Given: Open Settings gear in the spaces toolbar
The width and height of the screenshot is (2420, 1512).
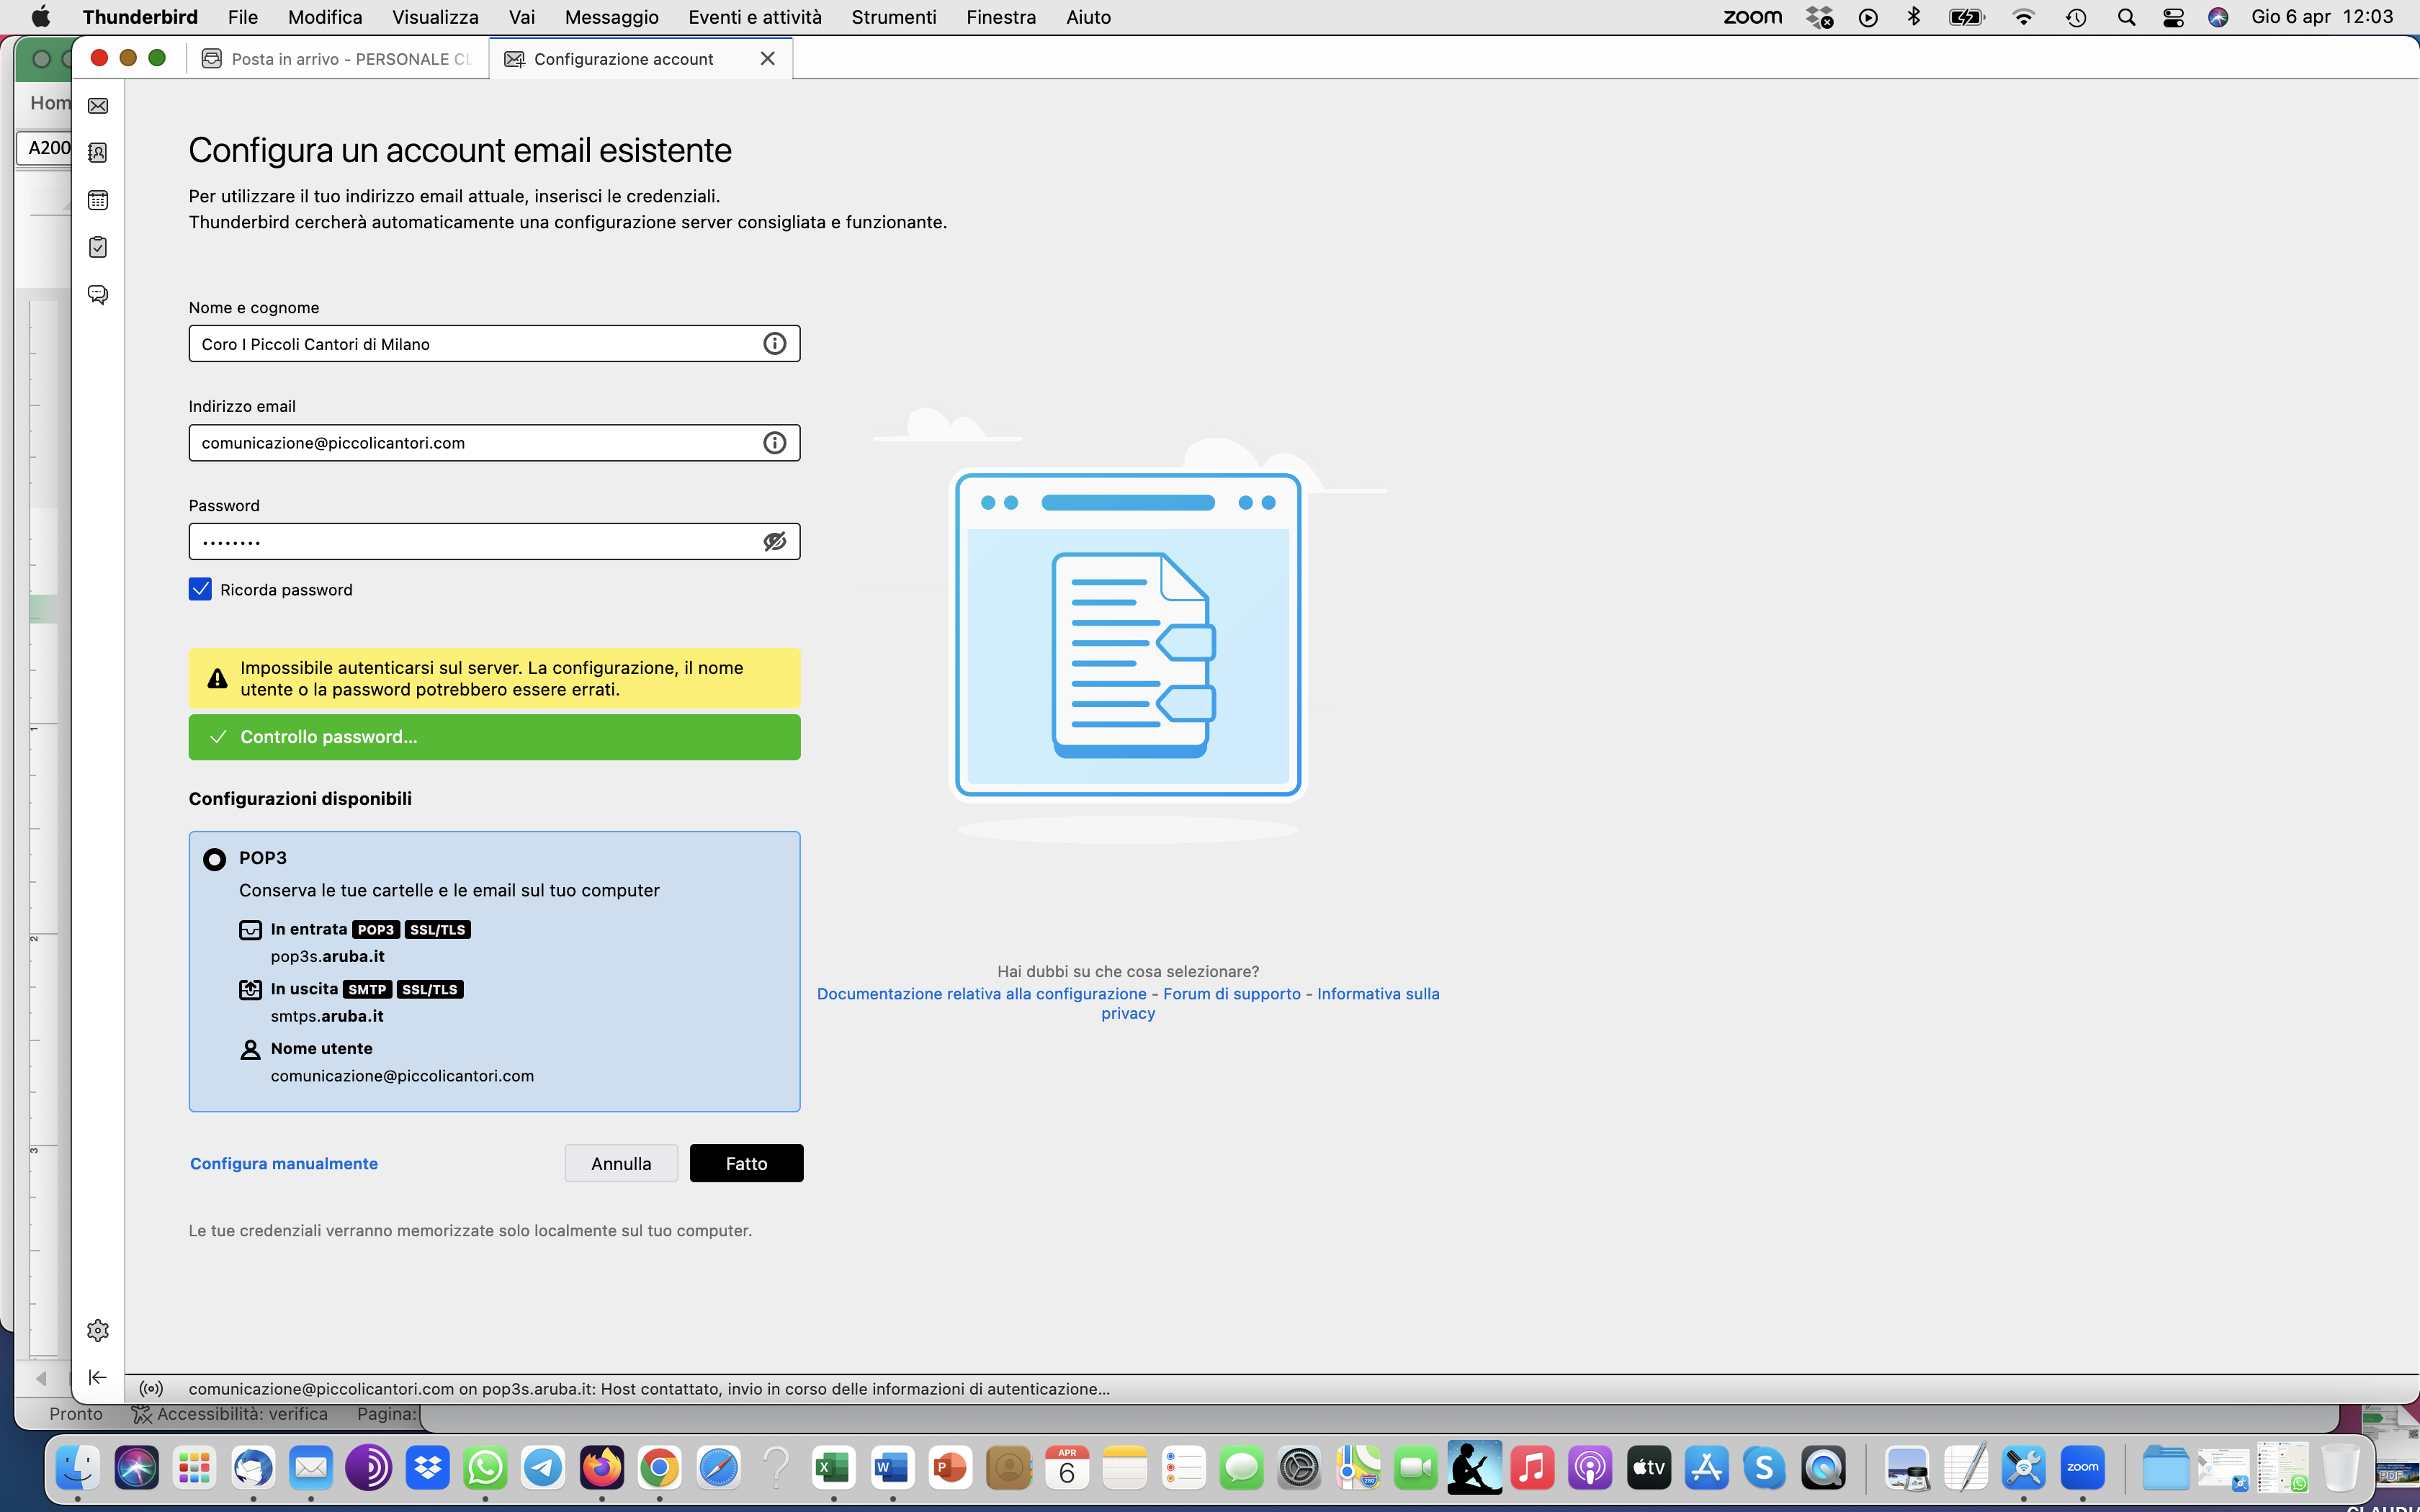Looking at the screenshot, I should pyautogui.click(x=98, y=1330).
